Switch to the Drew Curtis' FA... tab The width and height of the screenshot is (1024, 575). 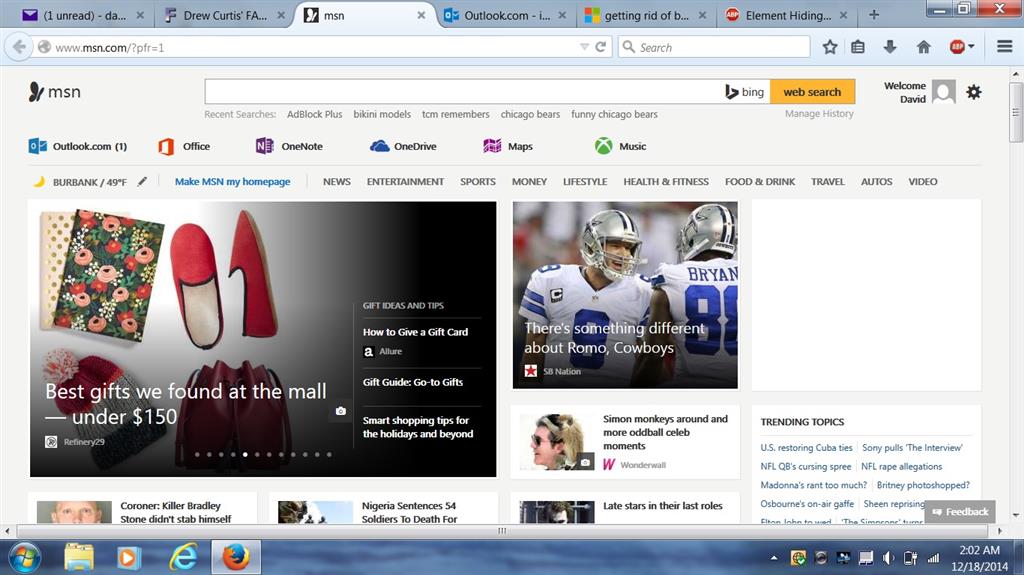pos(225,15)
